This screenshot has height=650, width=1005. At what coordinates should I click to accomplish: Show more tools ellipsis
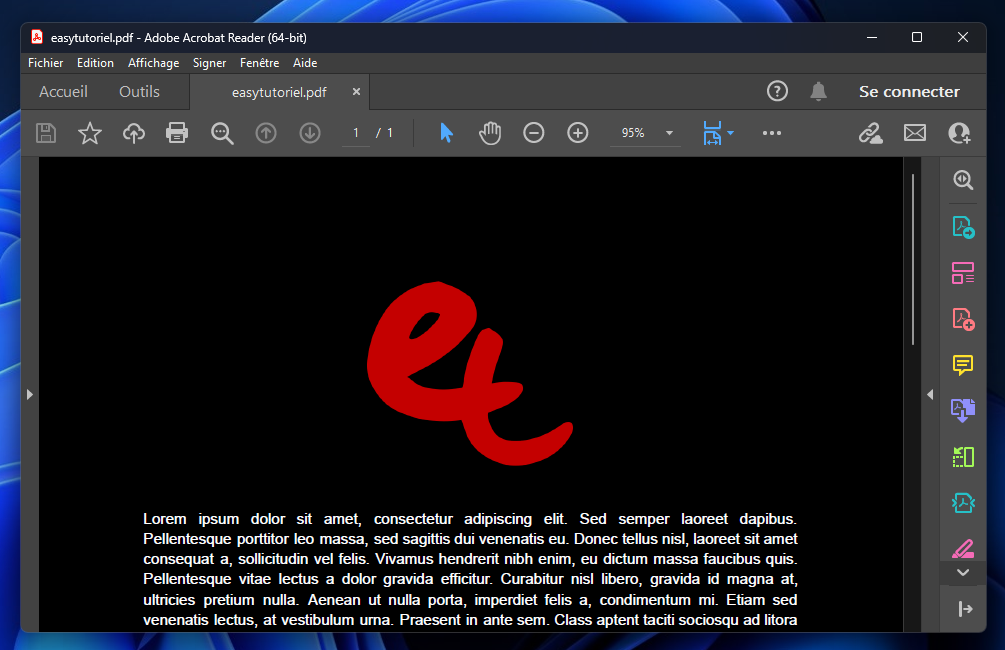pos(772,133)
